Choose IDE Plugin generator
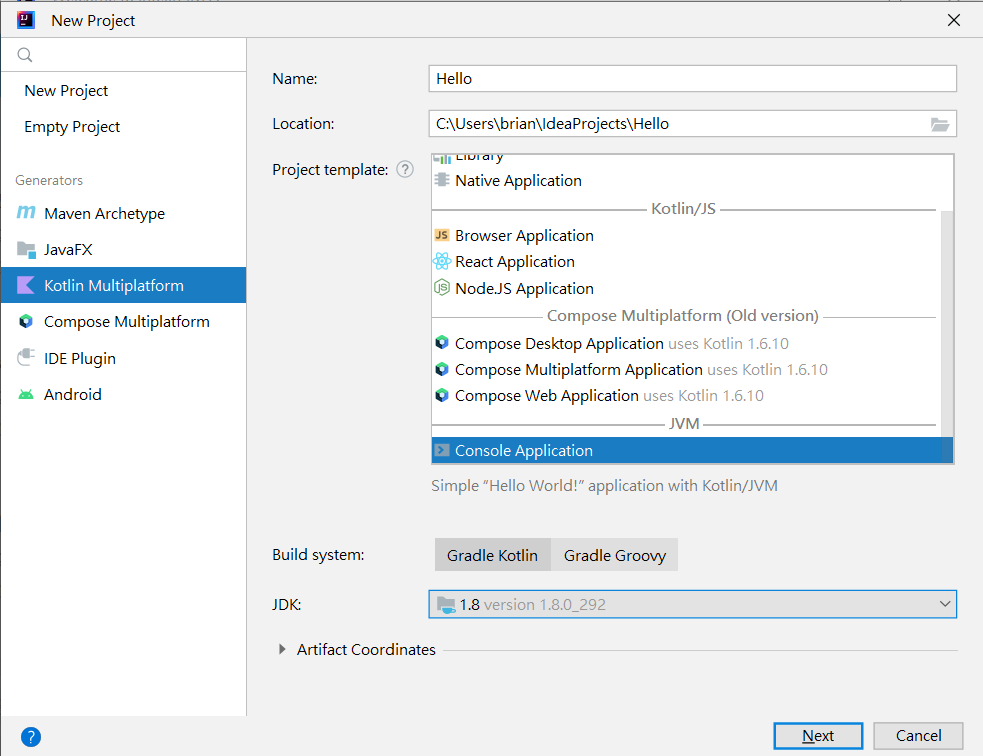The height and width of the screenshot is (756, 983). [124, 358]
